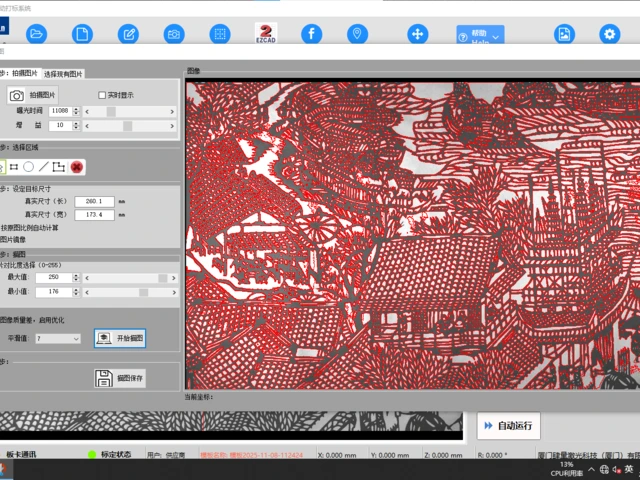Image resolution: width=640 pixels, height=480 pixels.
Task: Select the polyline region tool
Action: (x=59, y=167)
